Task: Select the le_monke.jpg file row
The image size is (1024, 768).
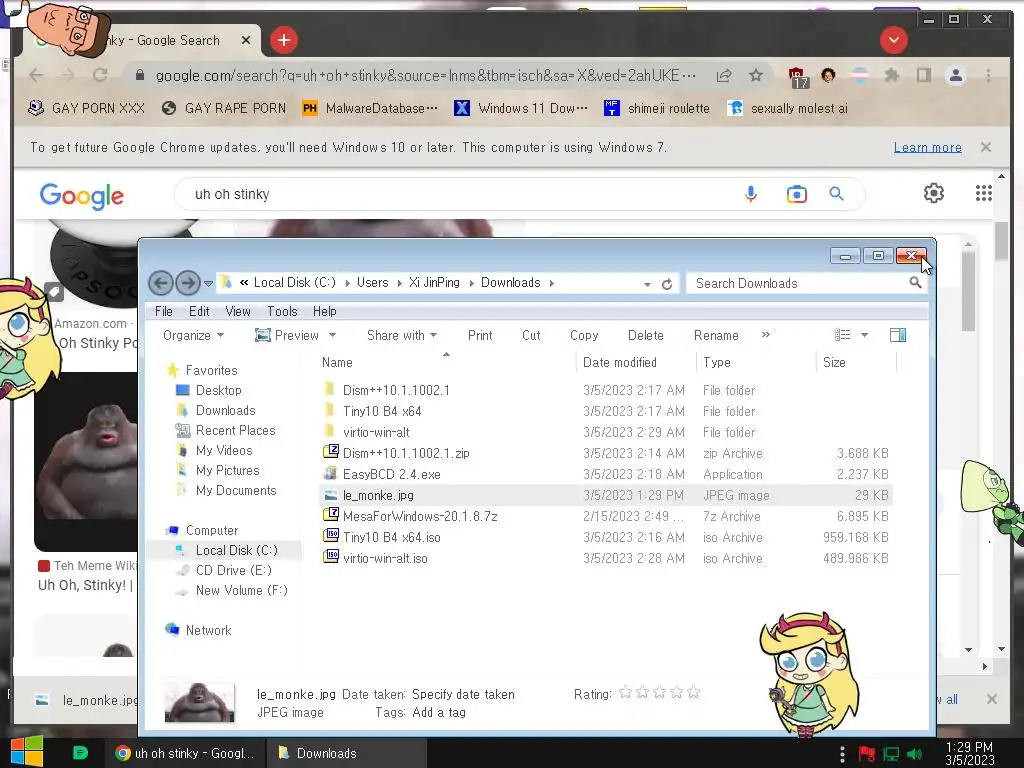Action: (605, 495)
